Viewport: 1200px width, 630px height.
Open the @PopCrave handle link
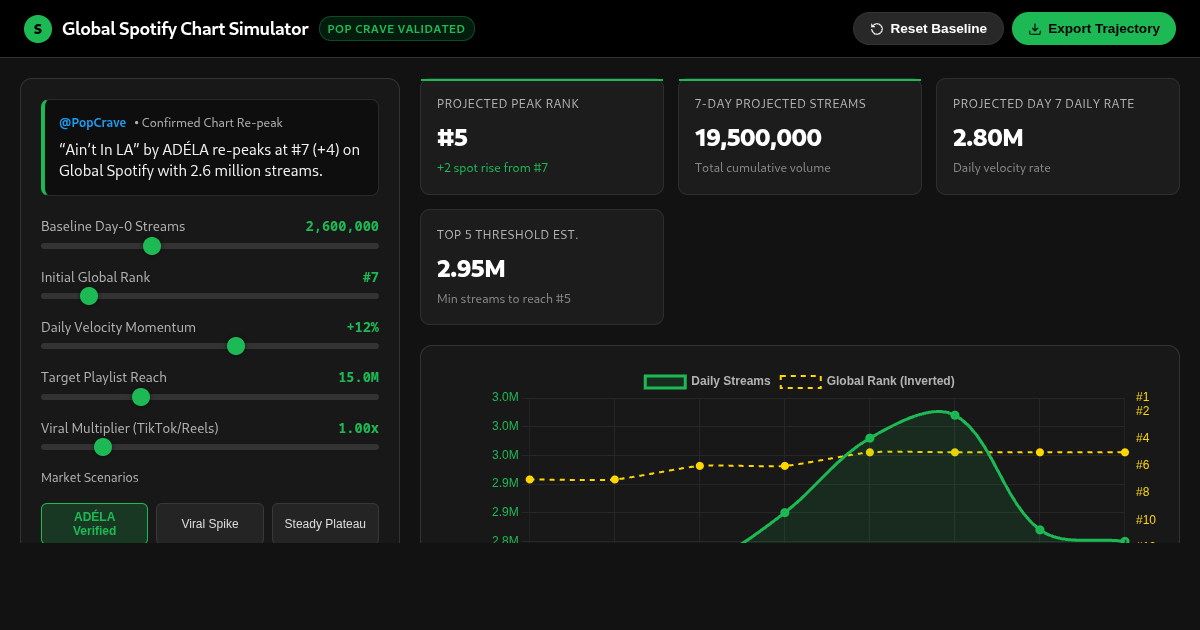[x=92, y=122]
